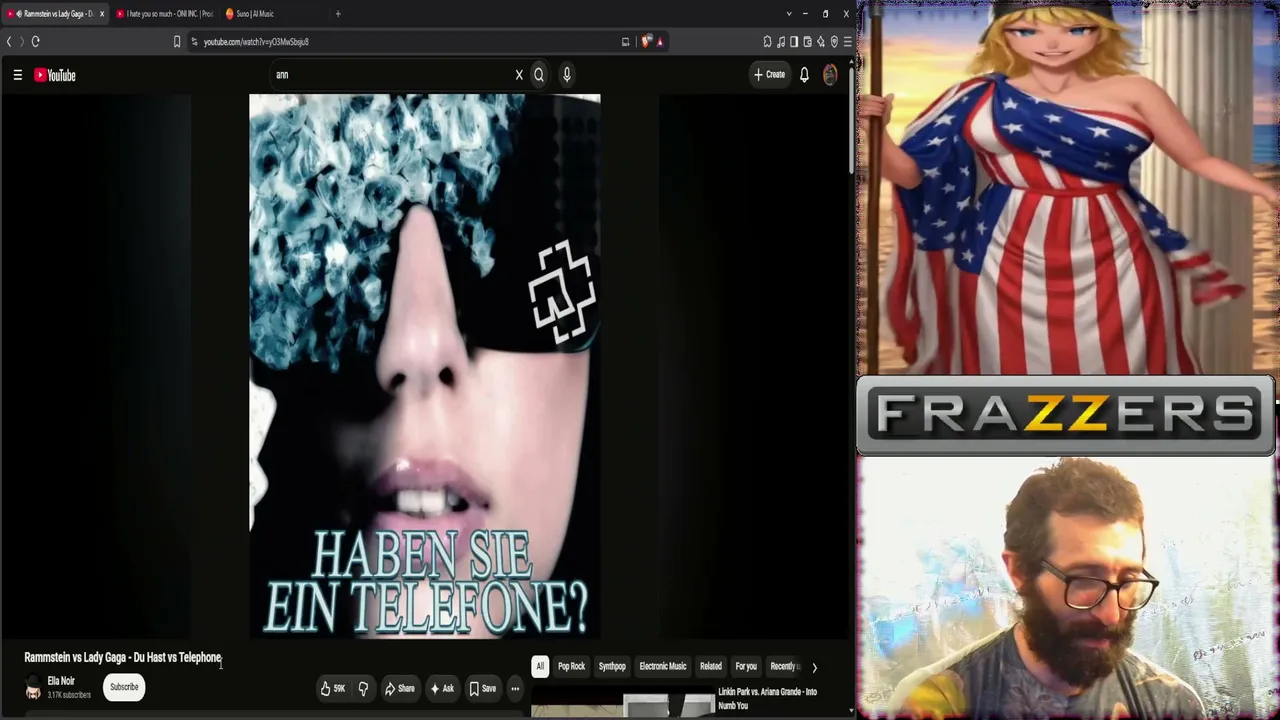Open more actions three-dot menu under video
Image resolution: width=1280 pixels, height=720 pixels.
[x=515, y=688]
